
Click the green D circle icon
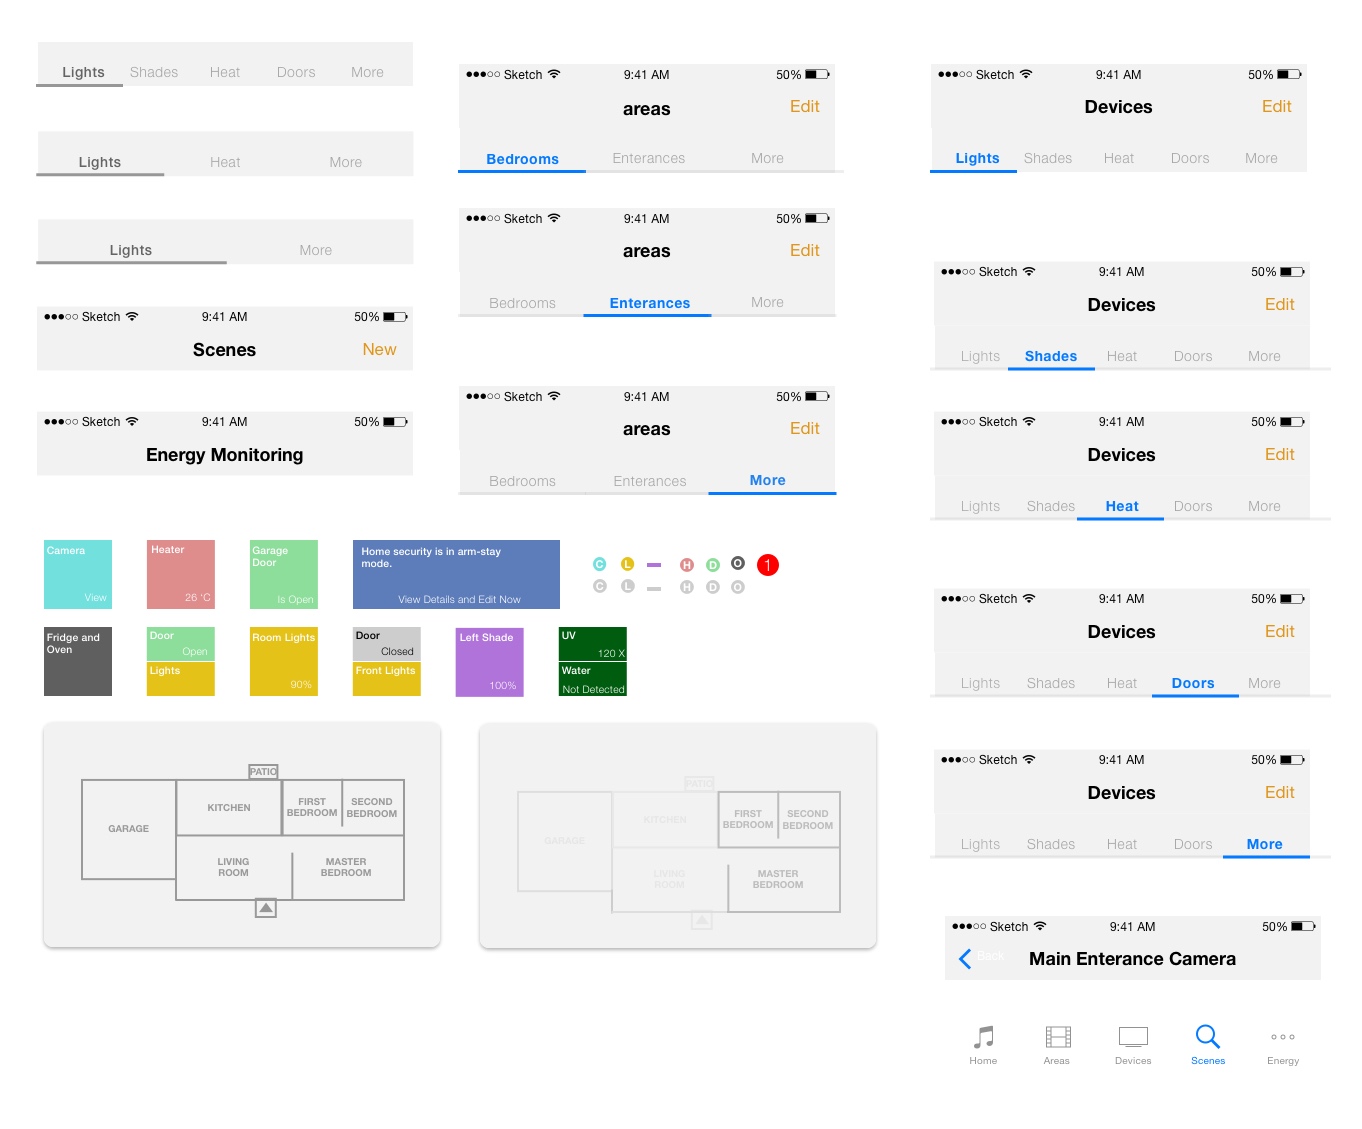tap(713, 565)
